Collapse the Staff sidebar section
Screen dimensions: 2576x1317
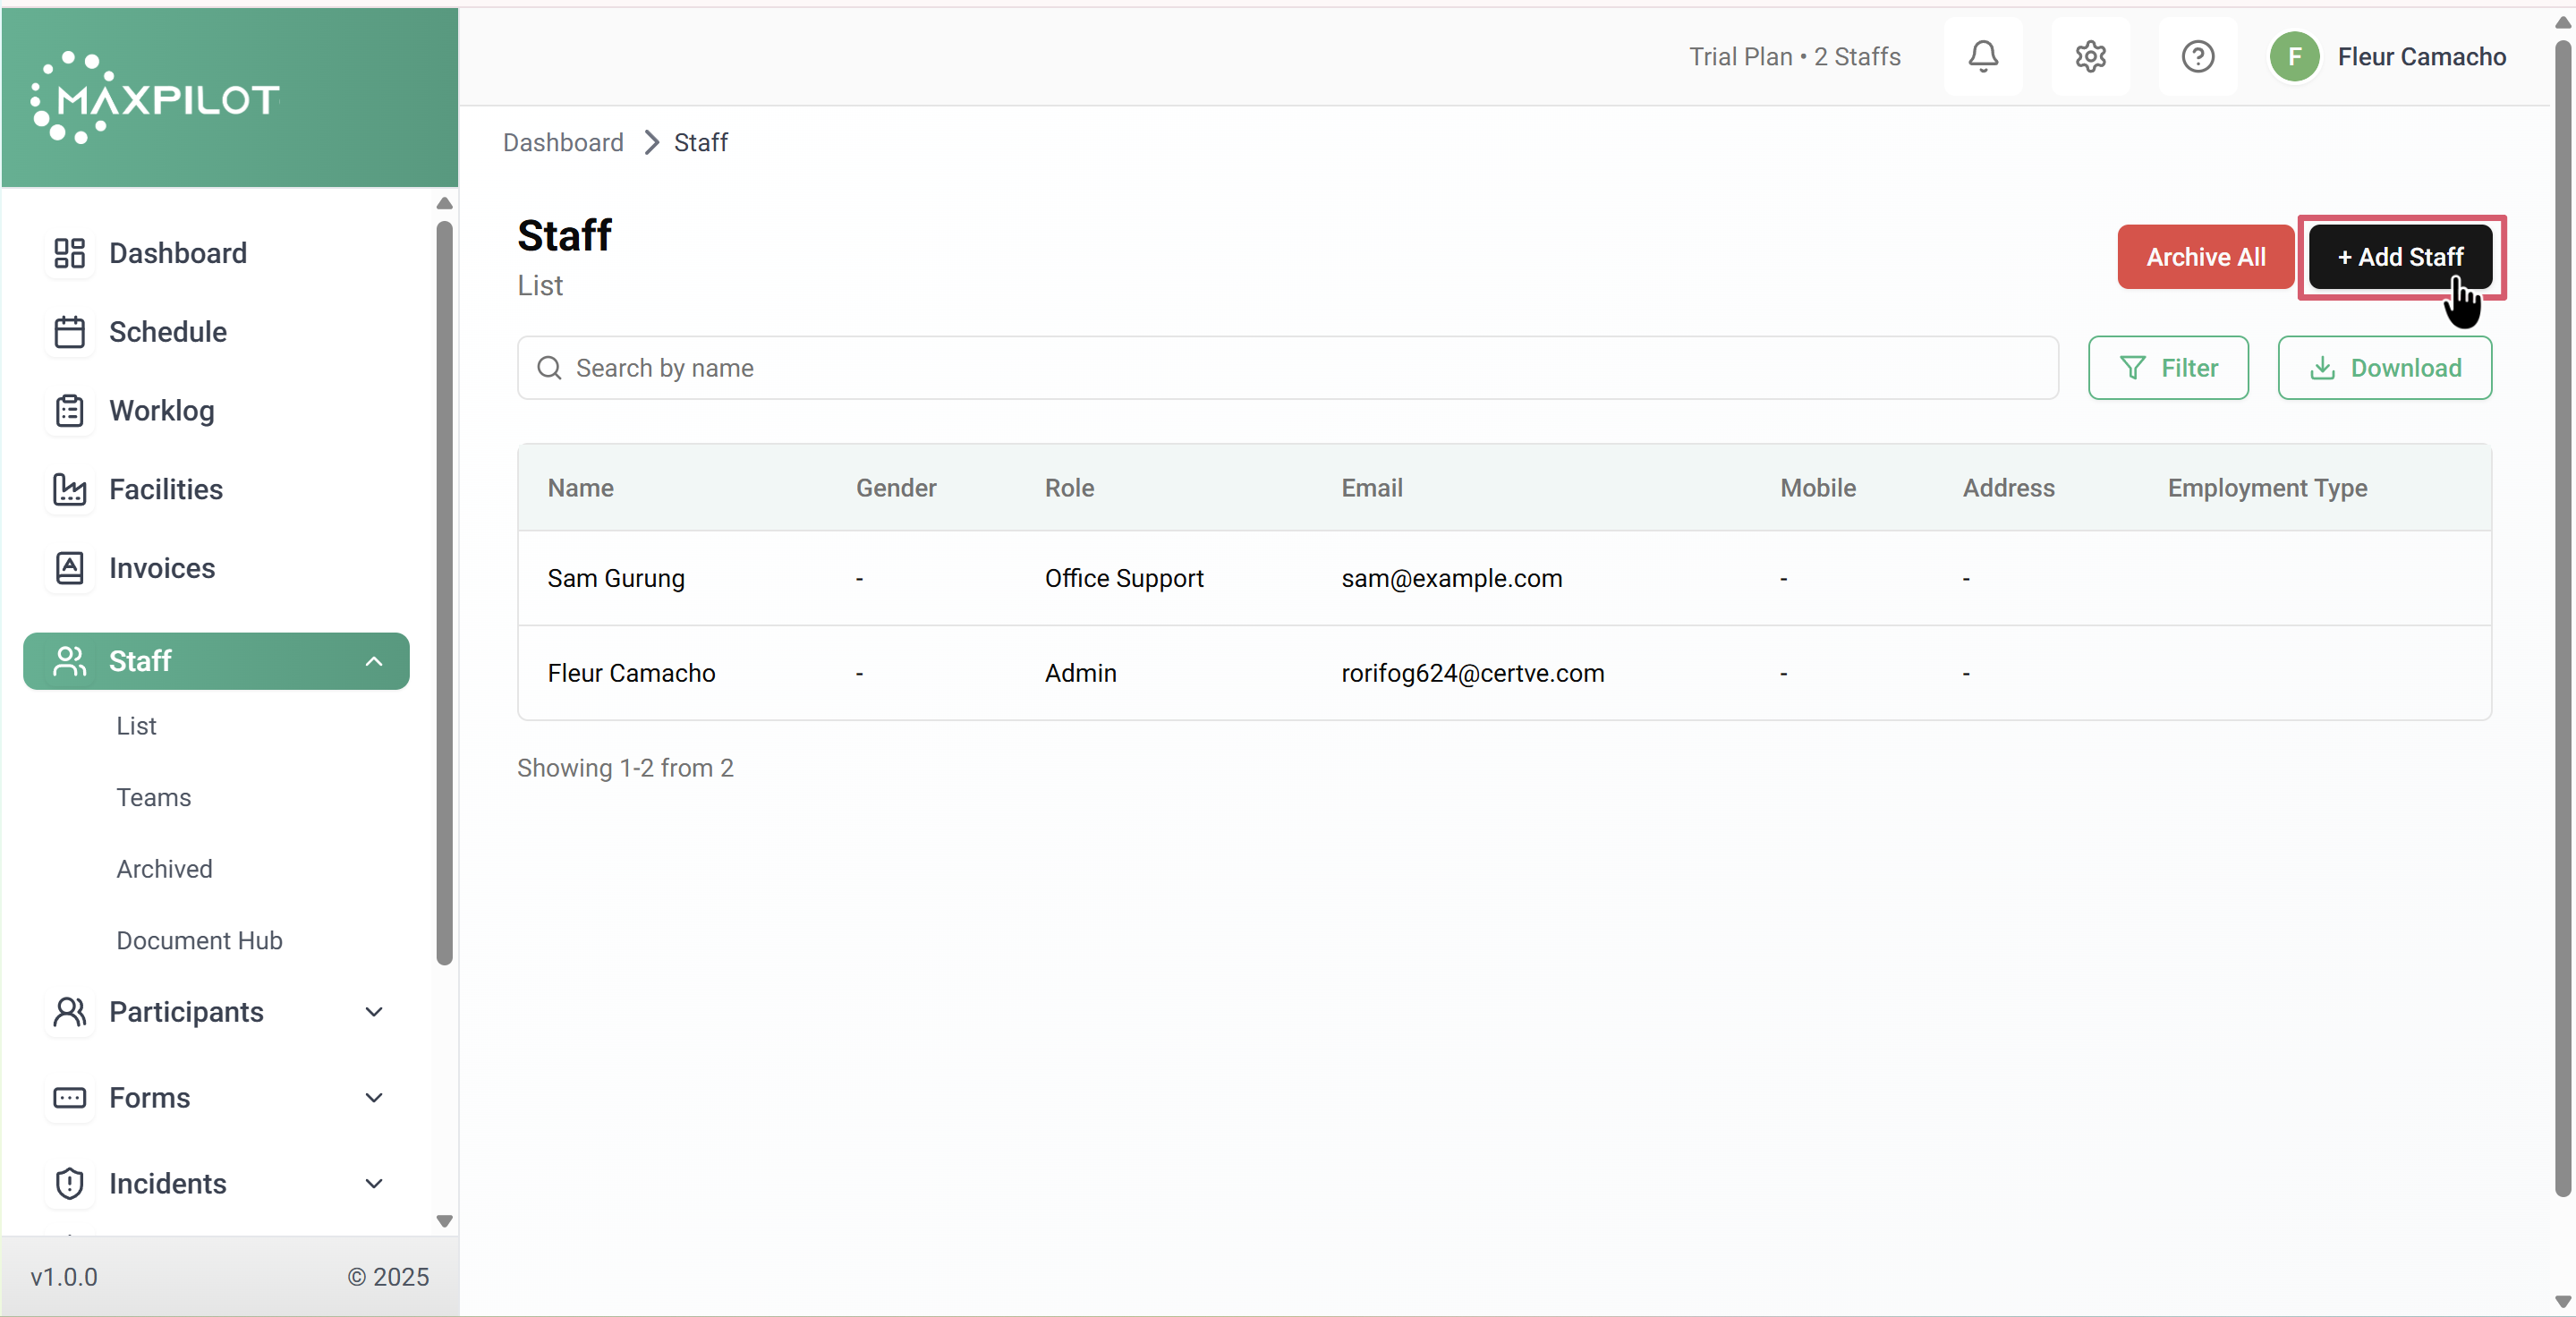tap(374, 661)
